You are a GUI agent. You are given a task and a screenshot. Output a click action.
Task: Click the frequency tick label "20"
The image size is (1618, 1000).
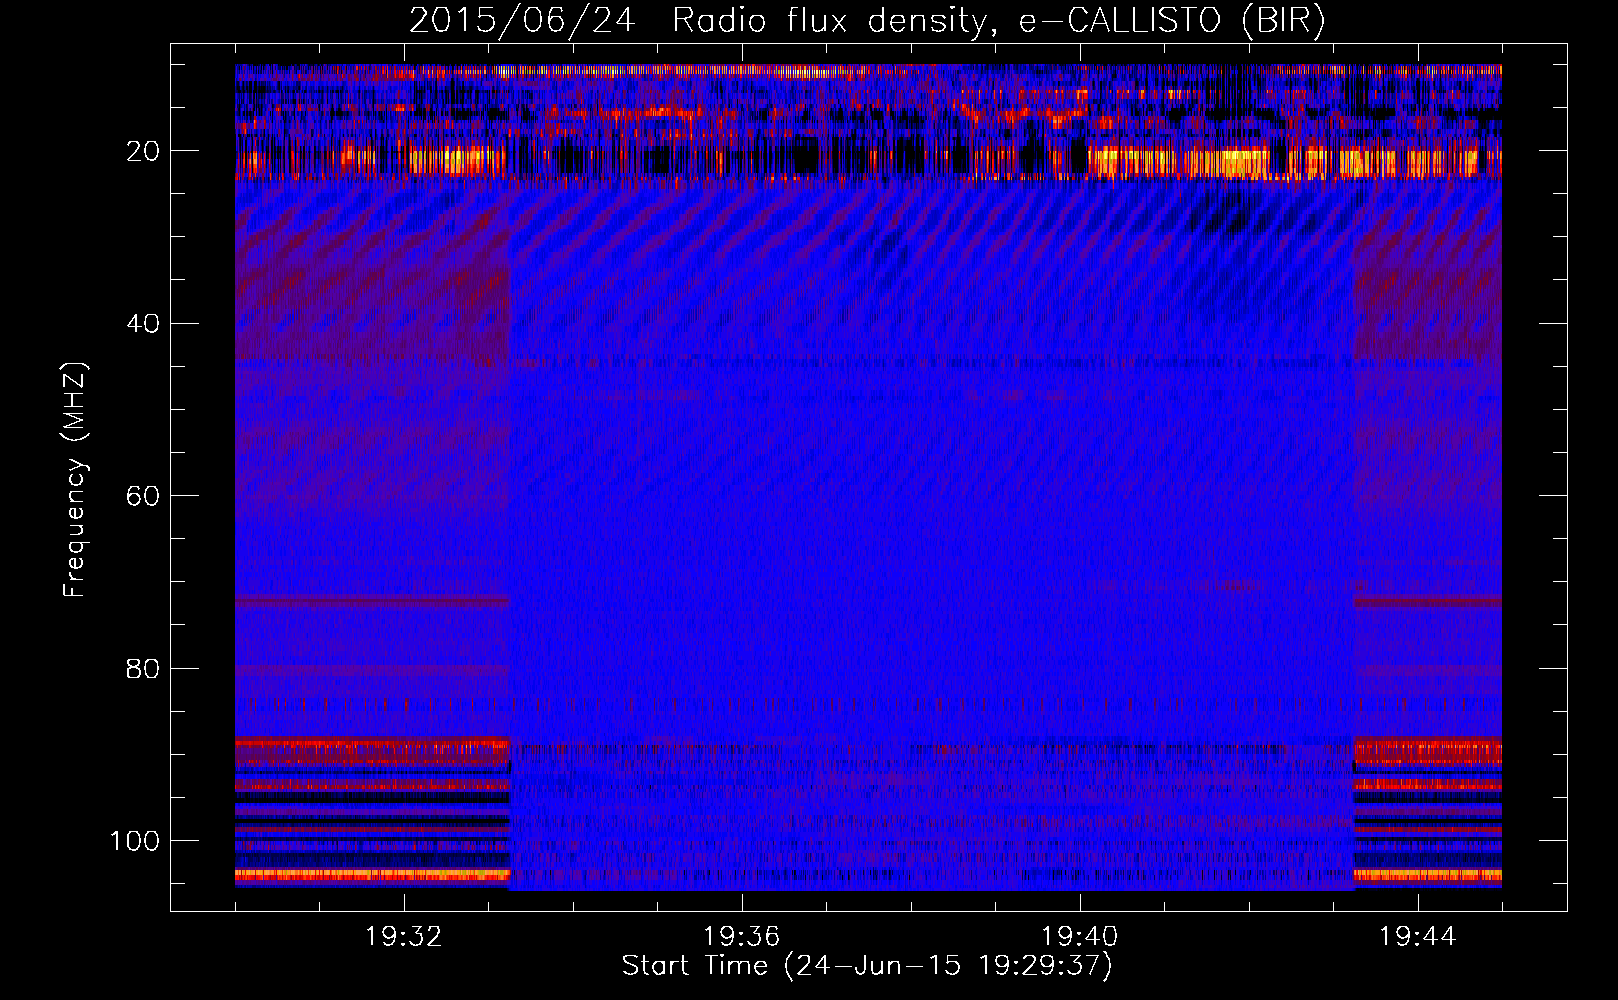point(143,151)
